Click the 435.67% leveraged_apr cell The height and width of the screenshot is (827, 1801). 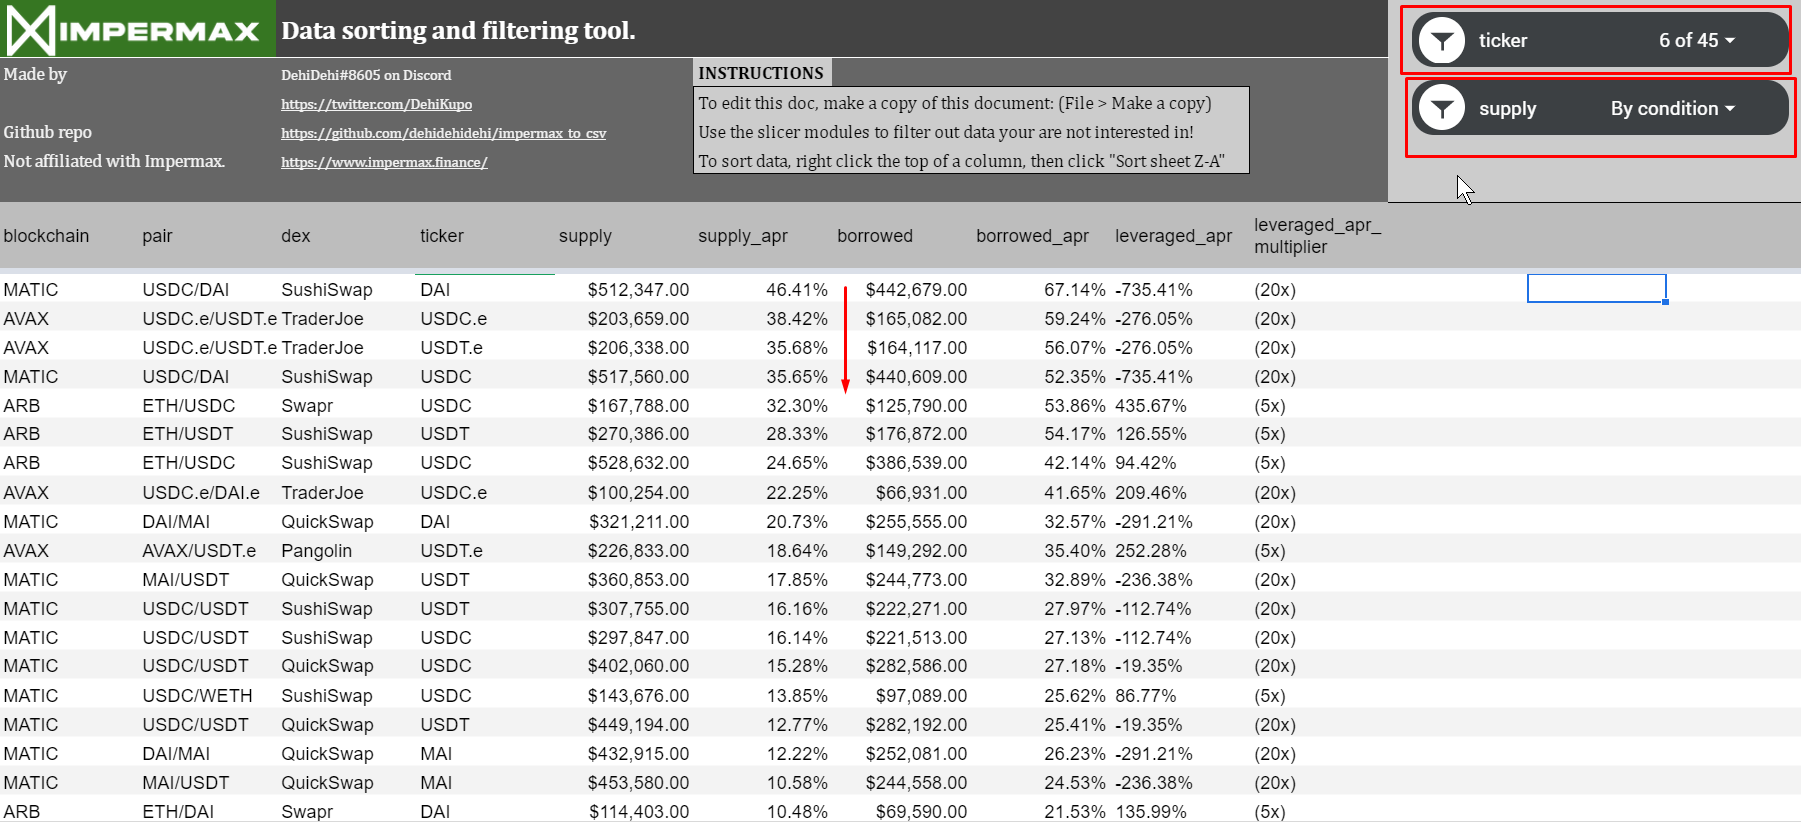point(1151,406)
